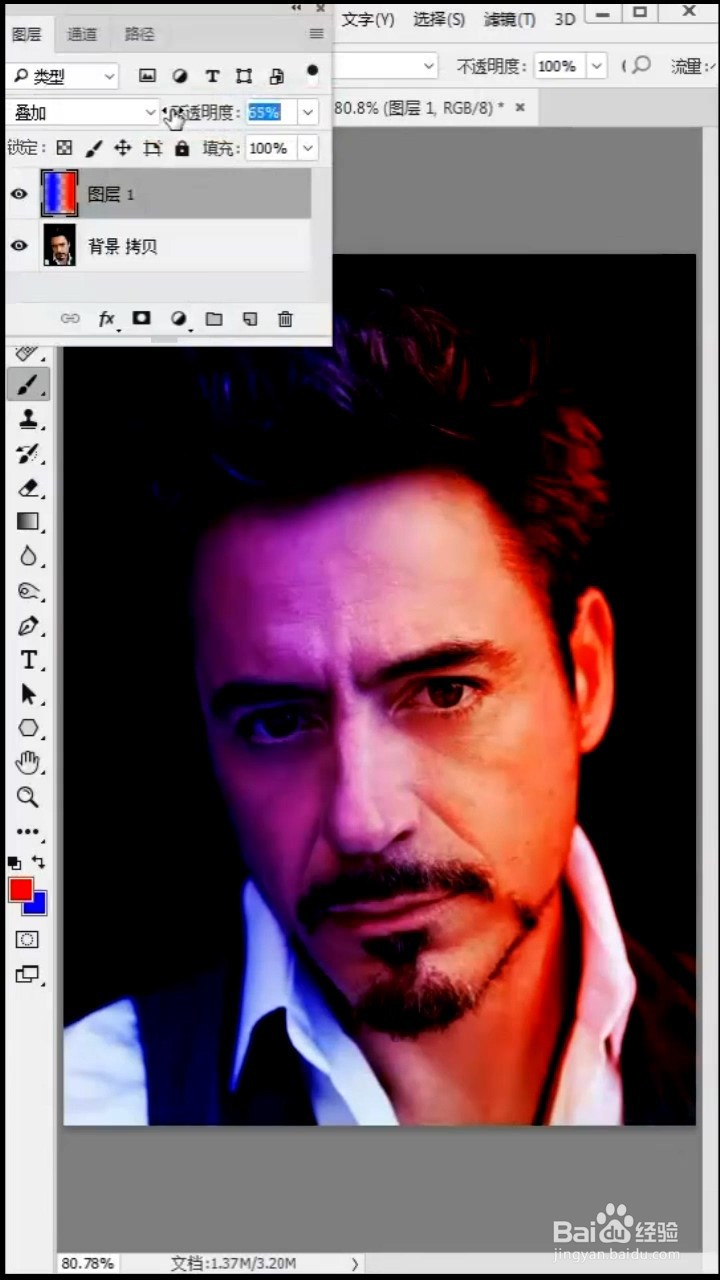This screenshot has height=1280, width=720.
Task: Lock transparent pixels
Action: [x=65, y=148]
